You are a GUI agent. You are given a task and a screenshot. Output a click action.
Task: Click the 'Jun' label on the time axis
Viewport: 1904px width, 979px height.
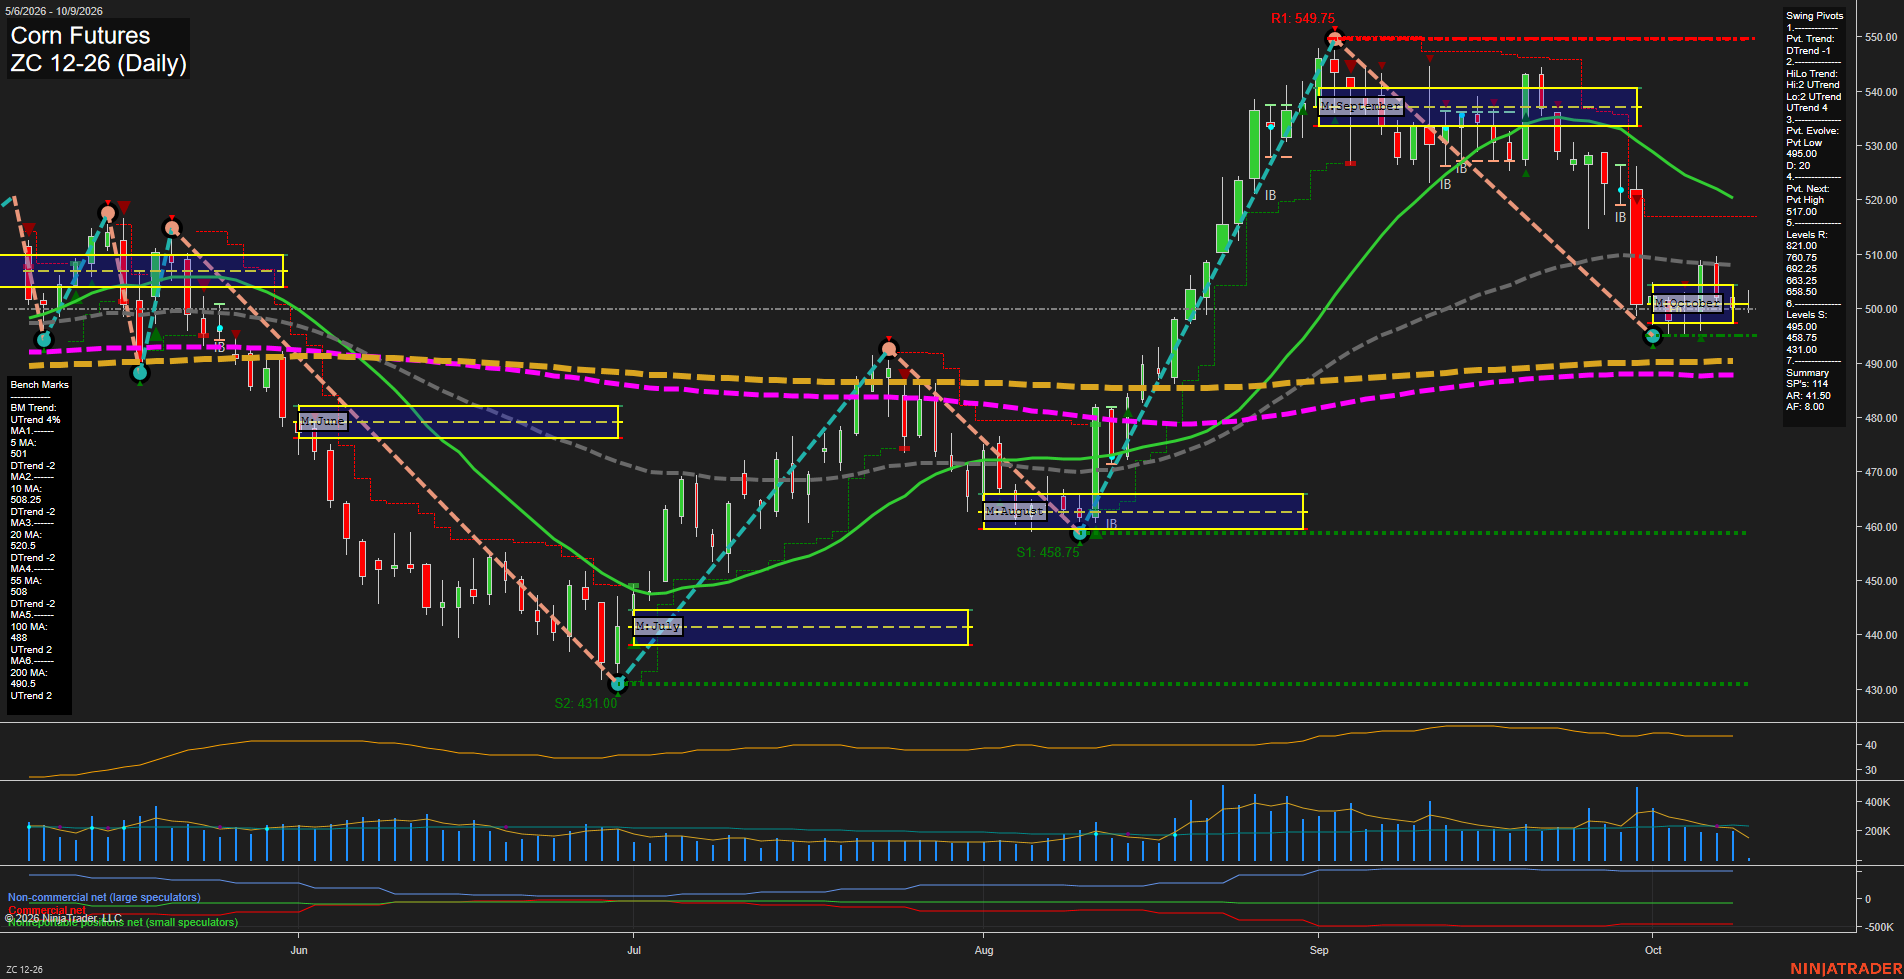click(299, 950)
